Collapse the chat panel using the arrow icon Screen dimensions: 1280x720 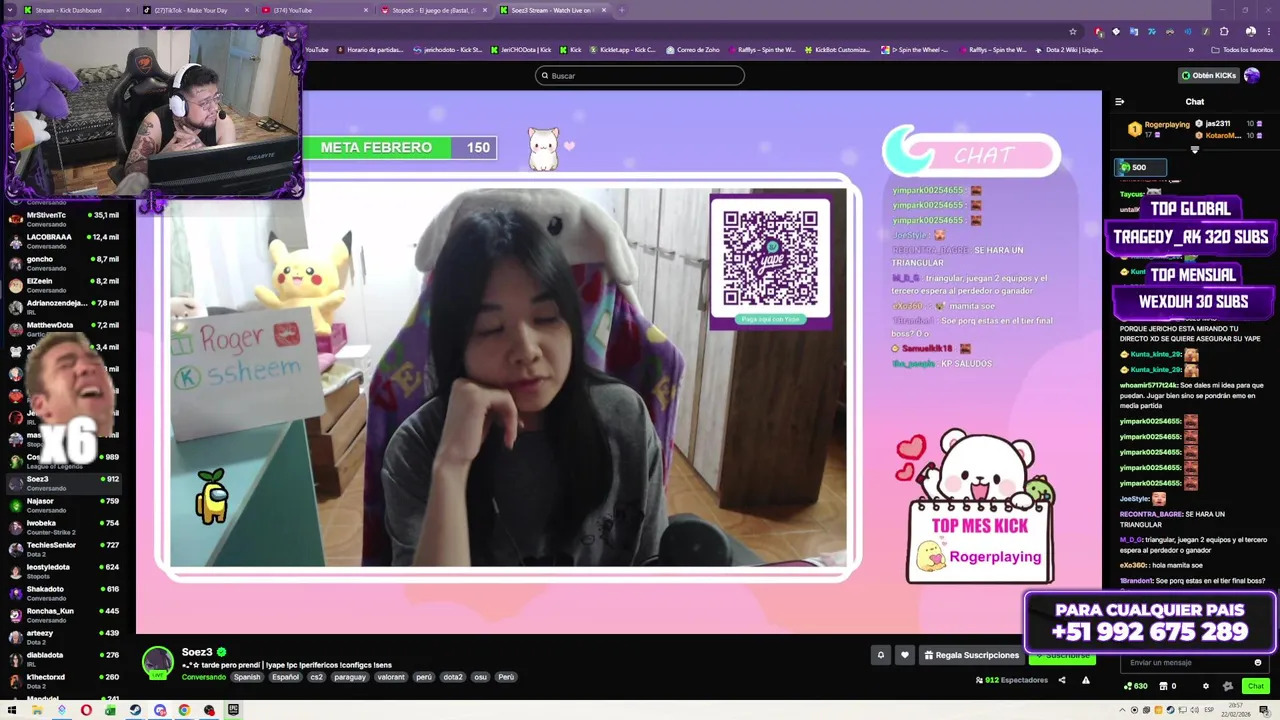1119,101
